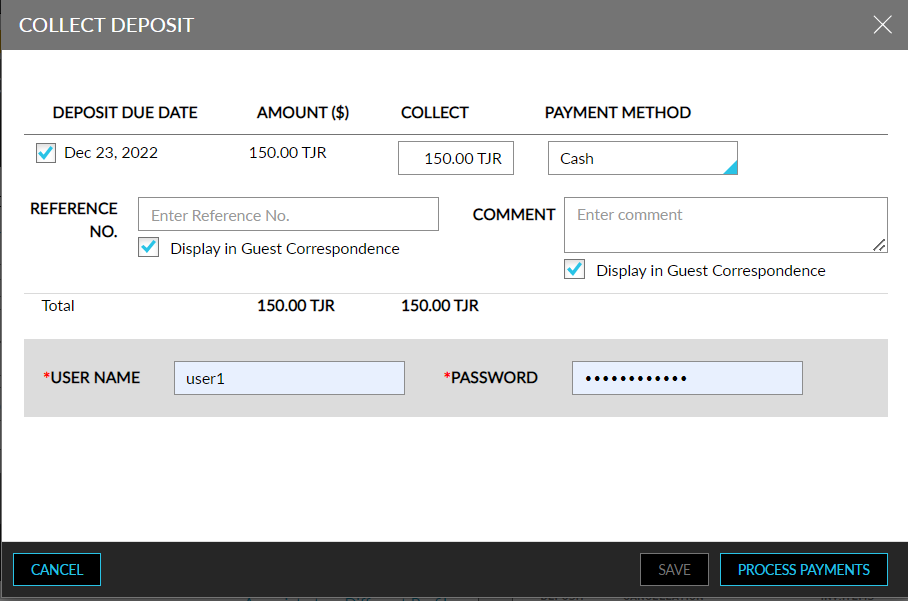The width and height of the screenshot is (908, 601).
Task: Click the Collect Deposit title bar text
Action: tap(107, 25)
